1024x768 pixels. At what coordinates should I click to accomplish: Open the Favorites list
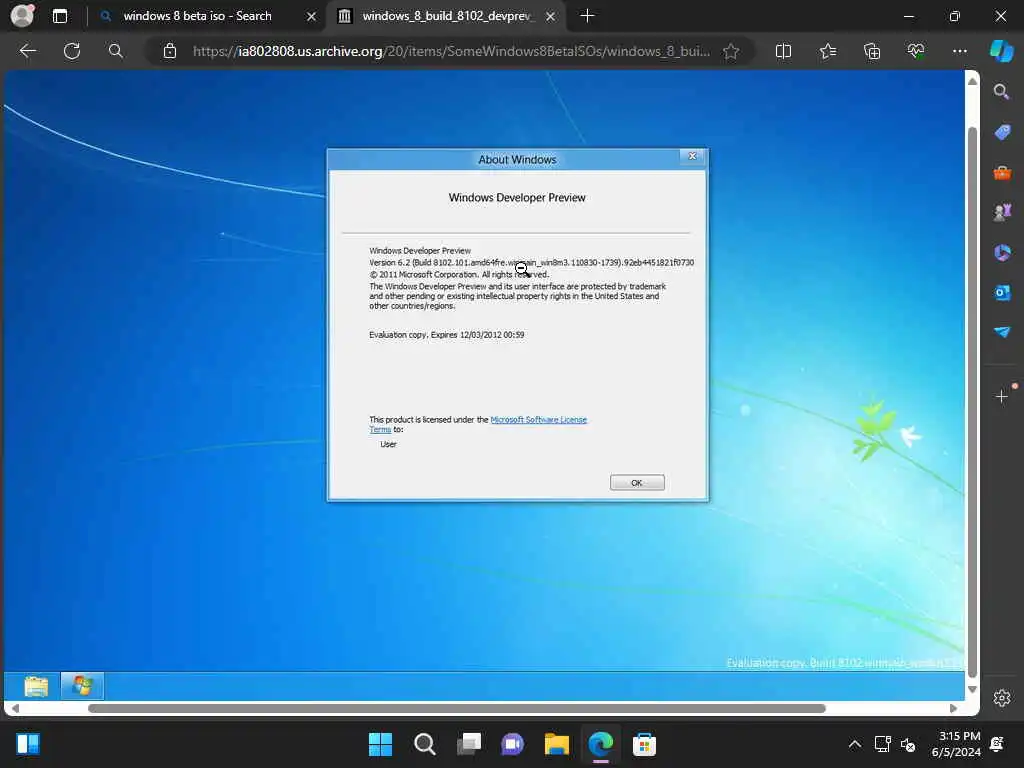(827, 51)
